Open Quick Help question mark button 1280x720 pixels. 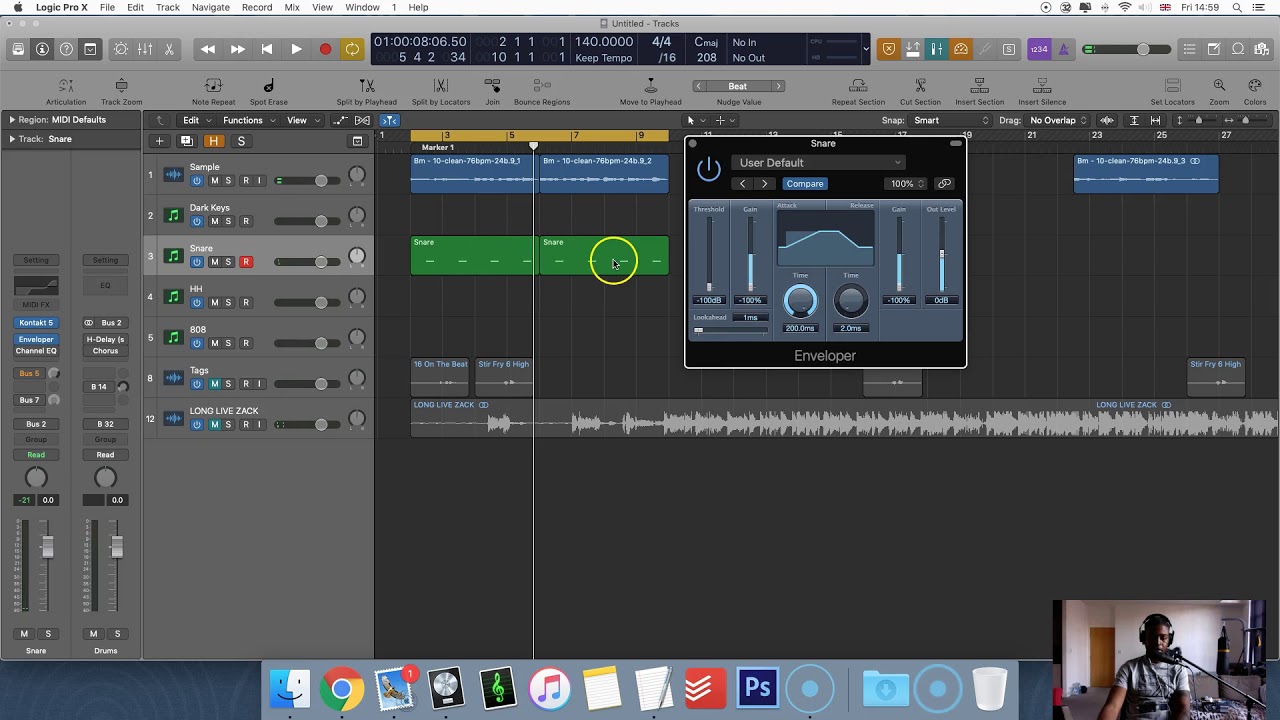pos(66,49)
